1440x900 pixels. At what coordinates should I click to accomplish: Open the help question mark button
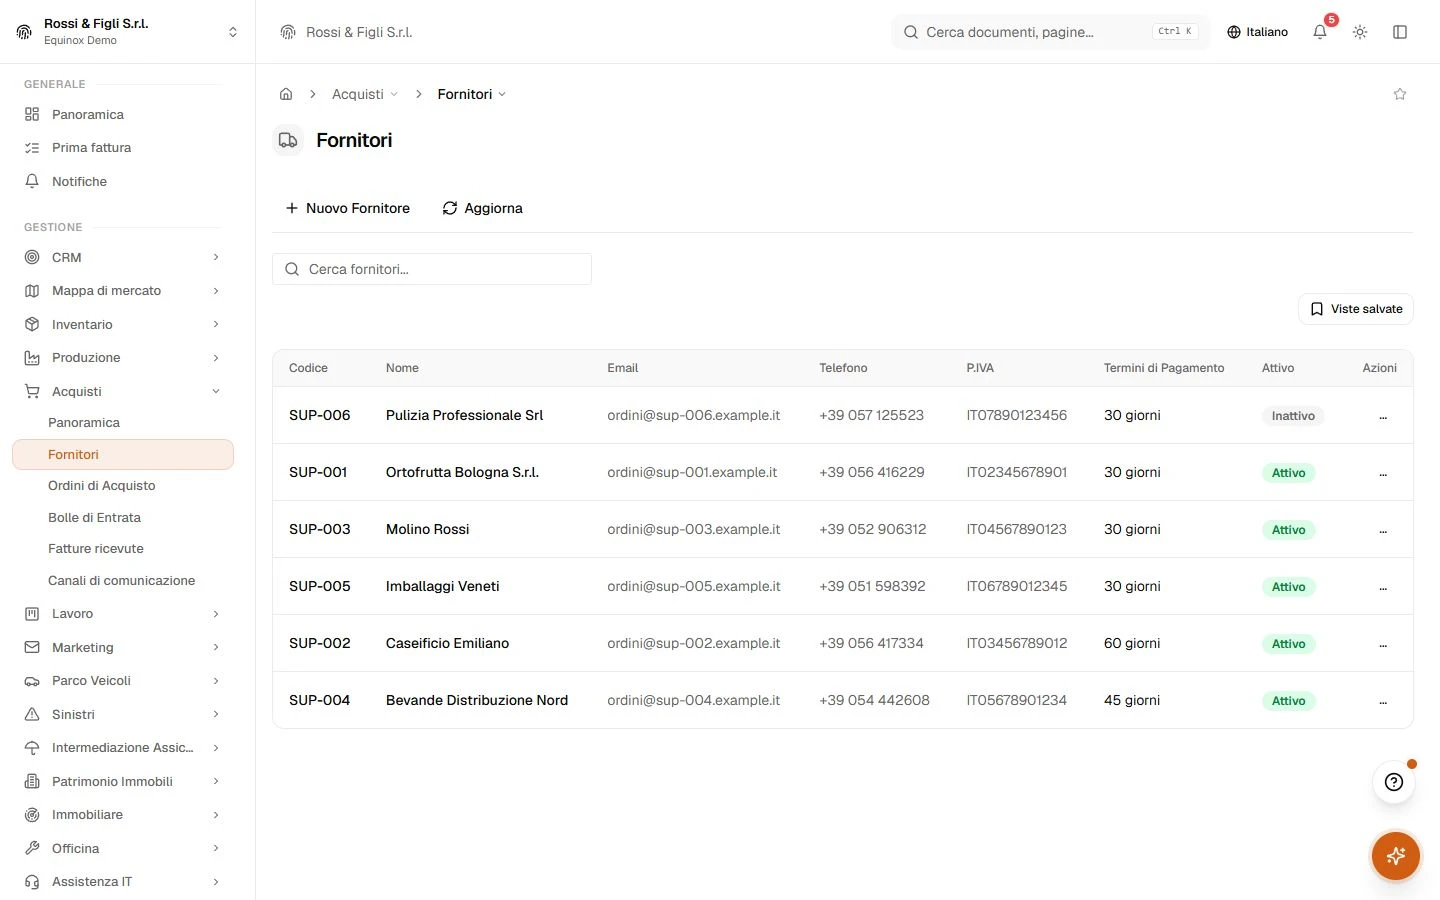[1394, 782]
